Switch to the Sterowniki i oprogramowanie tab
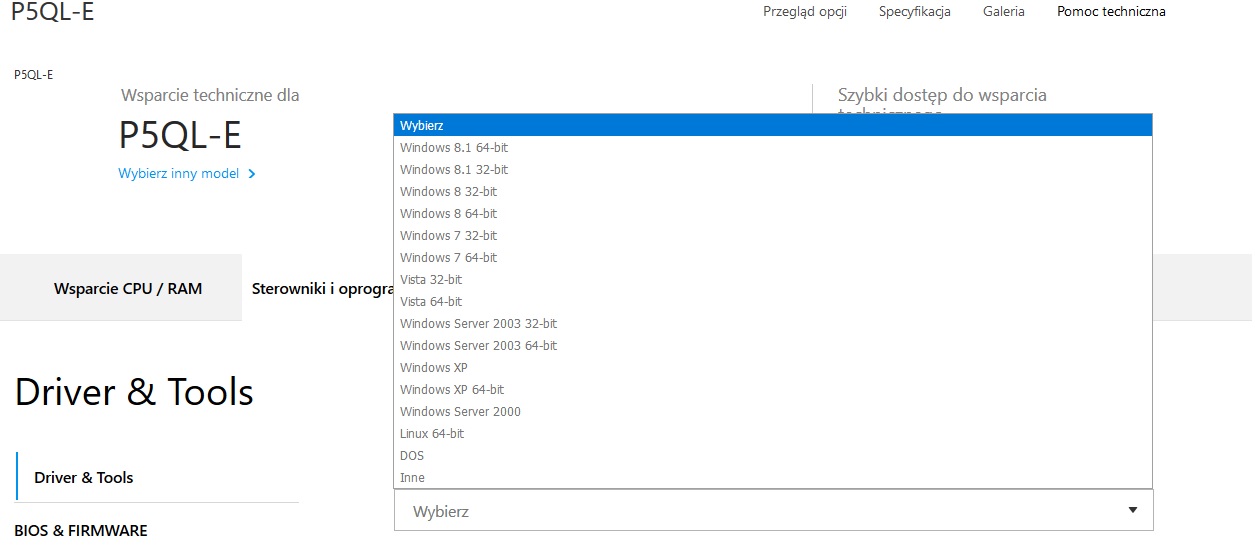Viewport: 1255px width, 553px height. click(x=322, y=288)
